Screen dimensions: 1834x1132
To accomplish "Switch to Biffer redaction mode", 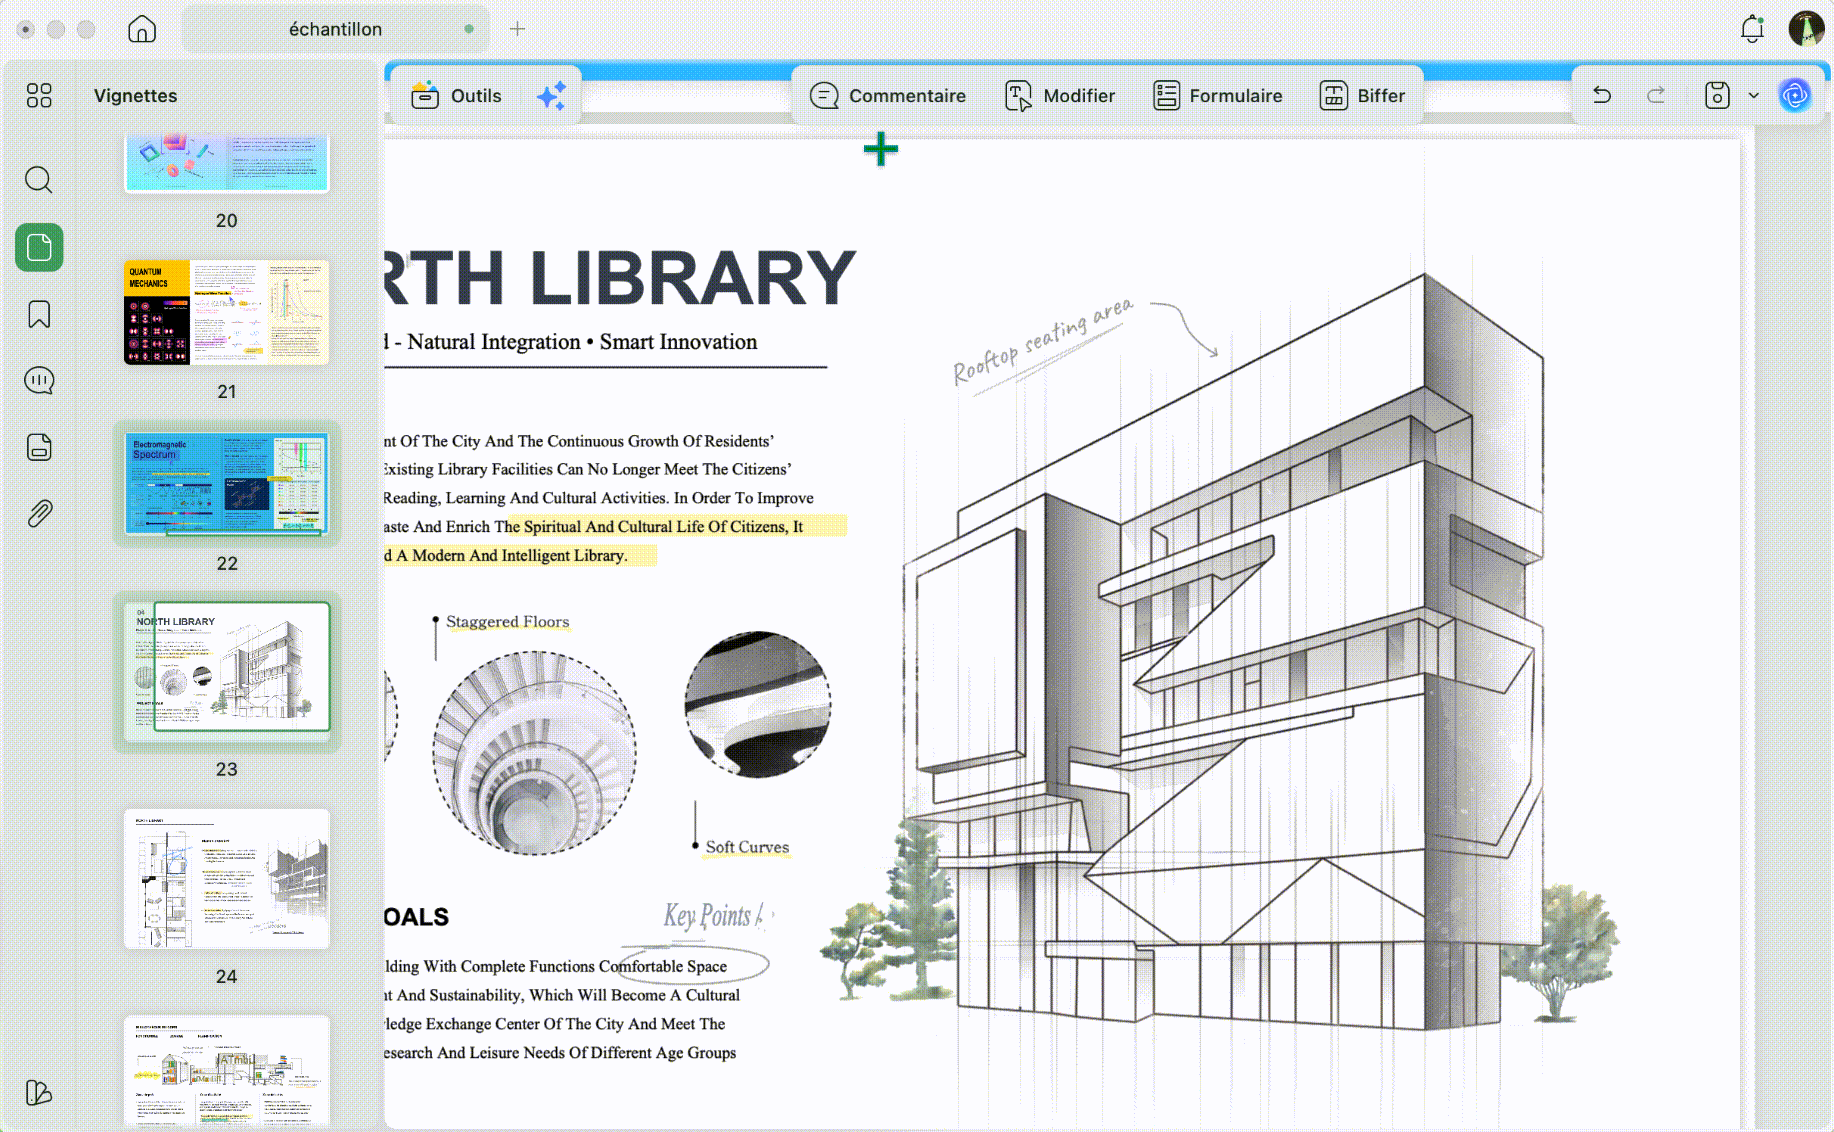I will click(1362, 96).
